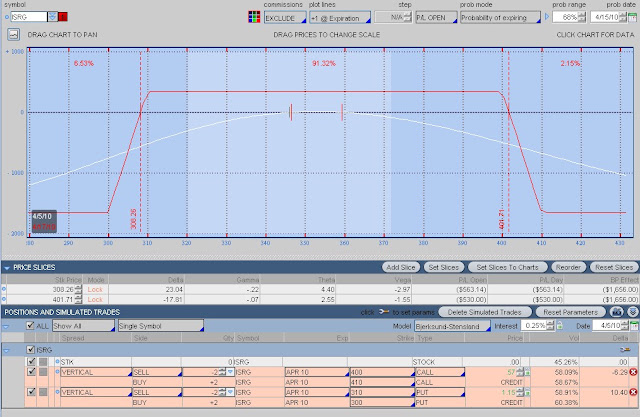Open the Date calendar icon in the positions panel
640x417 pixels.
[634, 326]
